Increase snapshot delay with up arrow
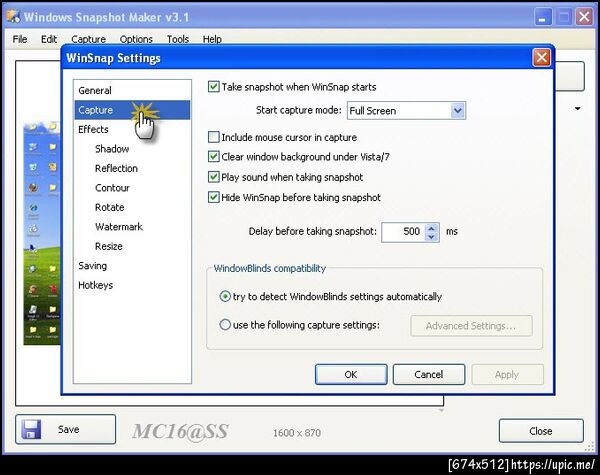The width and height of the screenshot is (600, 475). pyautogui.click(x=432, y=228)
